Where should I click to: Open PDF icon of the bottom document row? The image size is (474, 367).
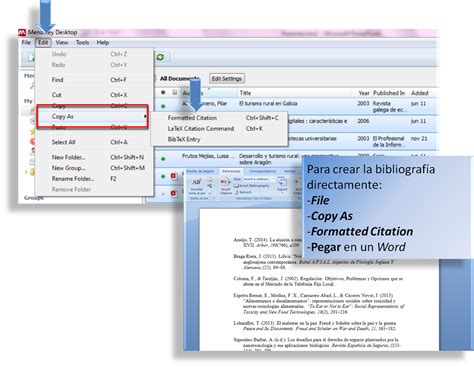[x=173, y=193]
